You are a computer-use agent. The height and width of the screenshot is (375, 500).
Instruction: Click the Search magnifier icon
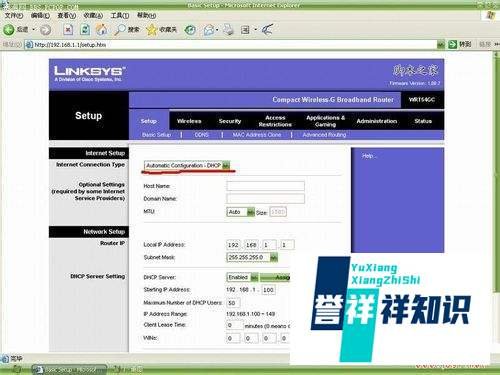(x=119, y=30)
